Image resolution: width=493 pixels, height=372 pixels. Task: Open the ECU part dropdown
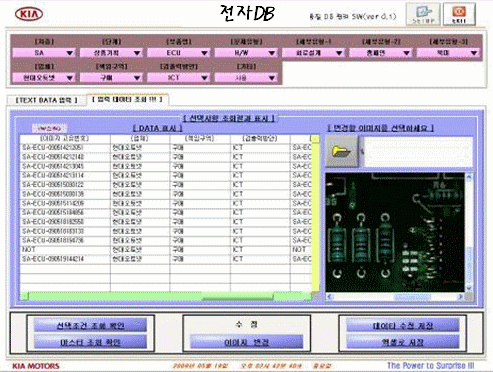tap(178, 53)
